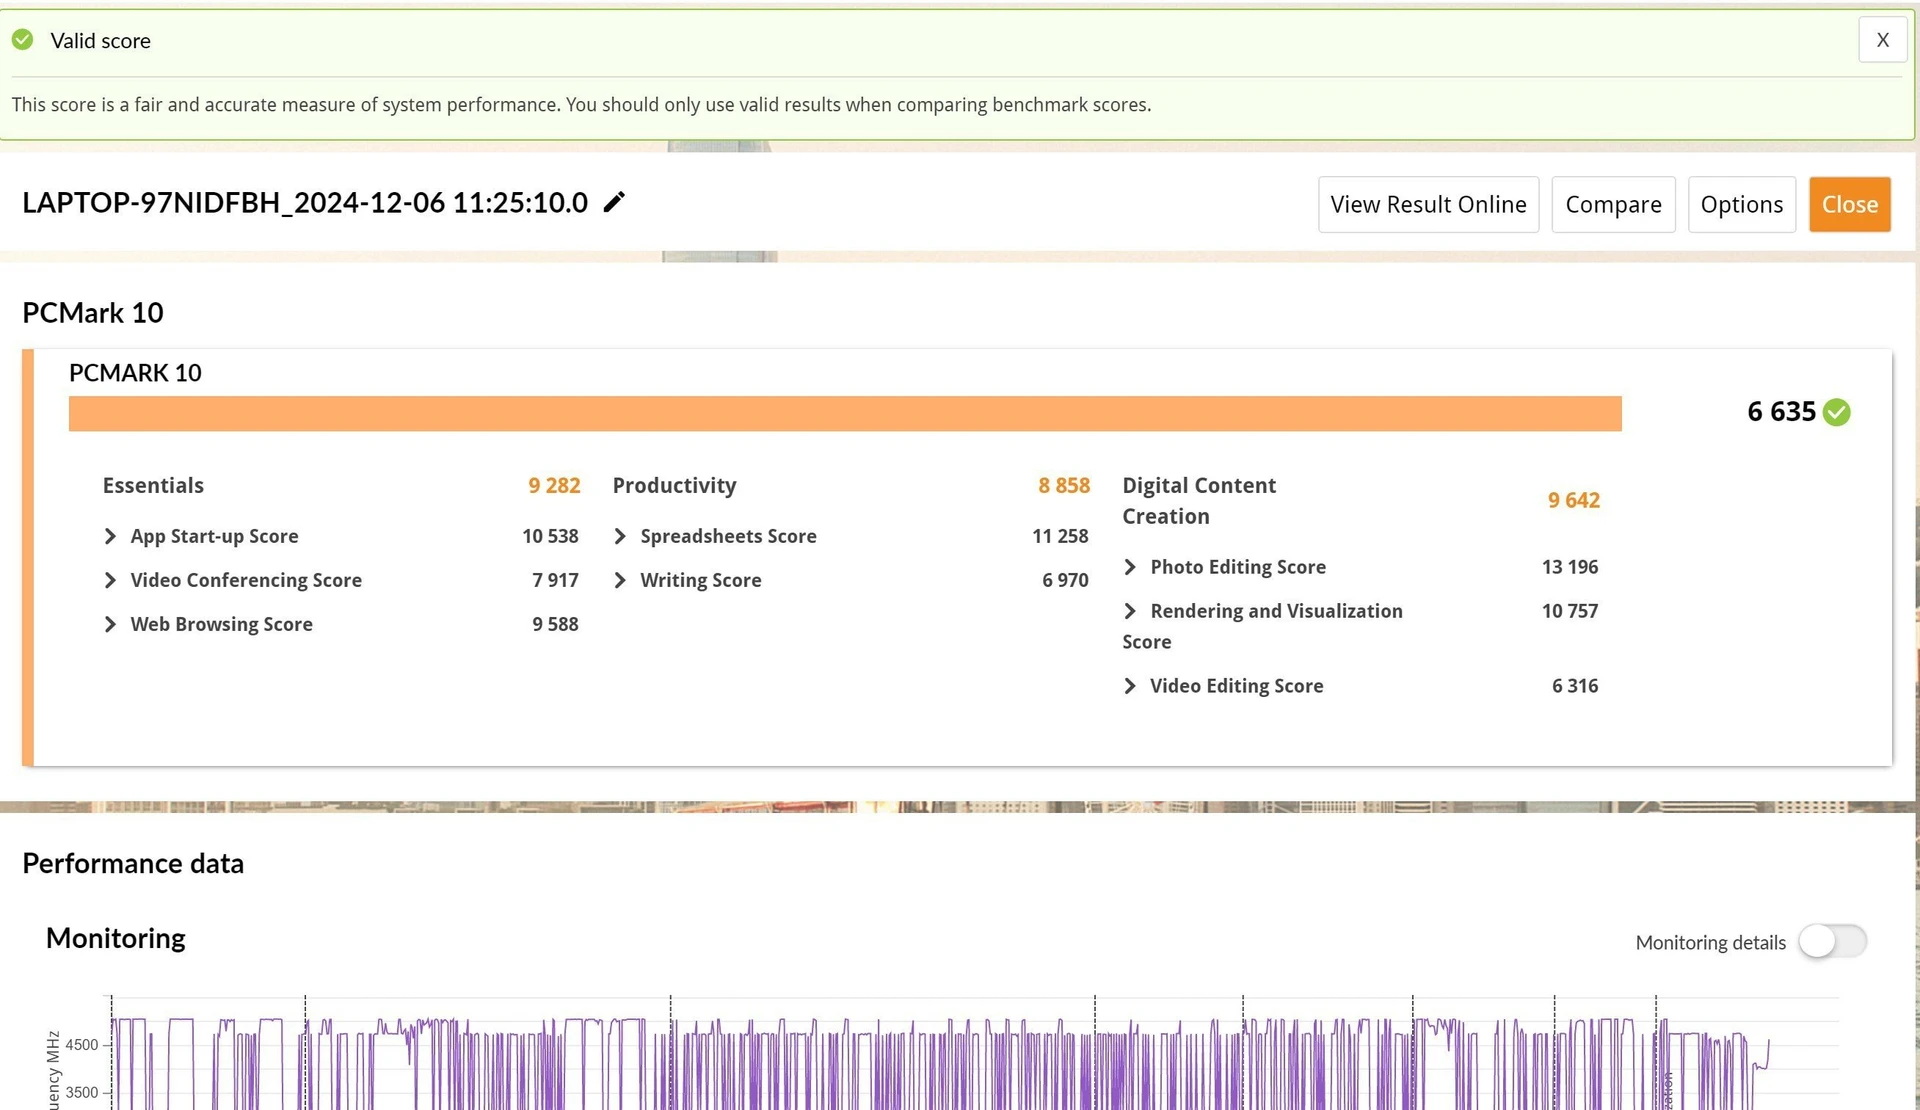Click the 3500 MHz axis label
The image size is (1920, 1110).
click(82, 1092)
